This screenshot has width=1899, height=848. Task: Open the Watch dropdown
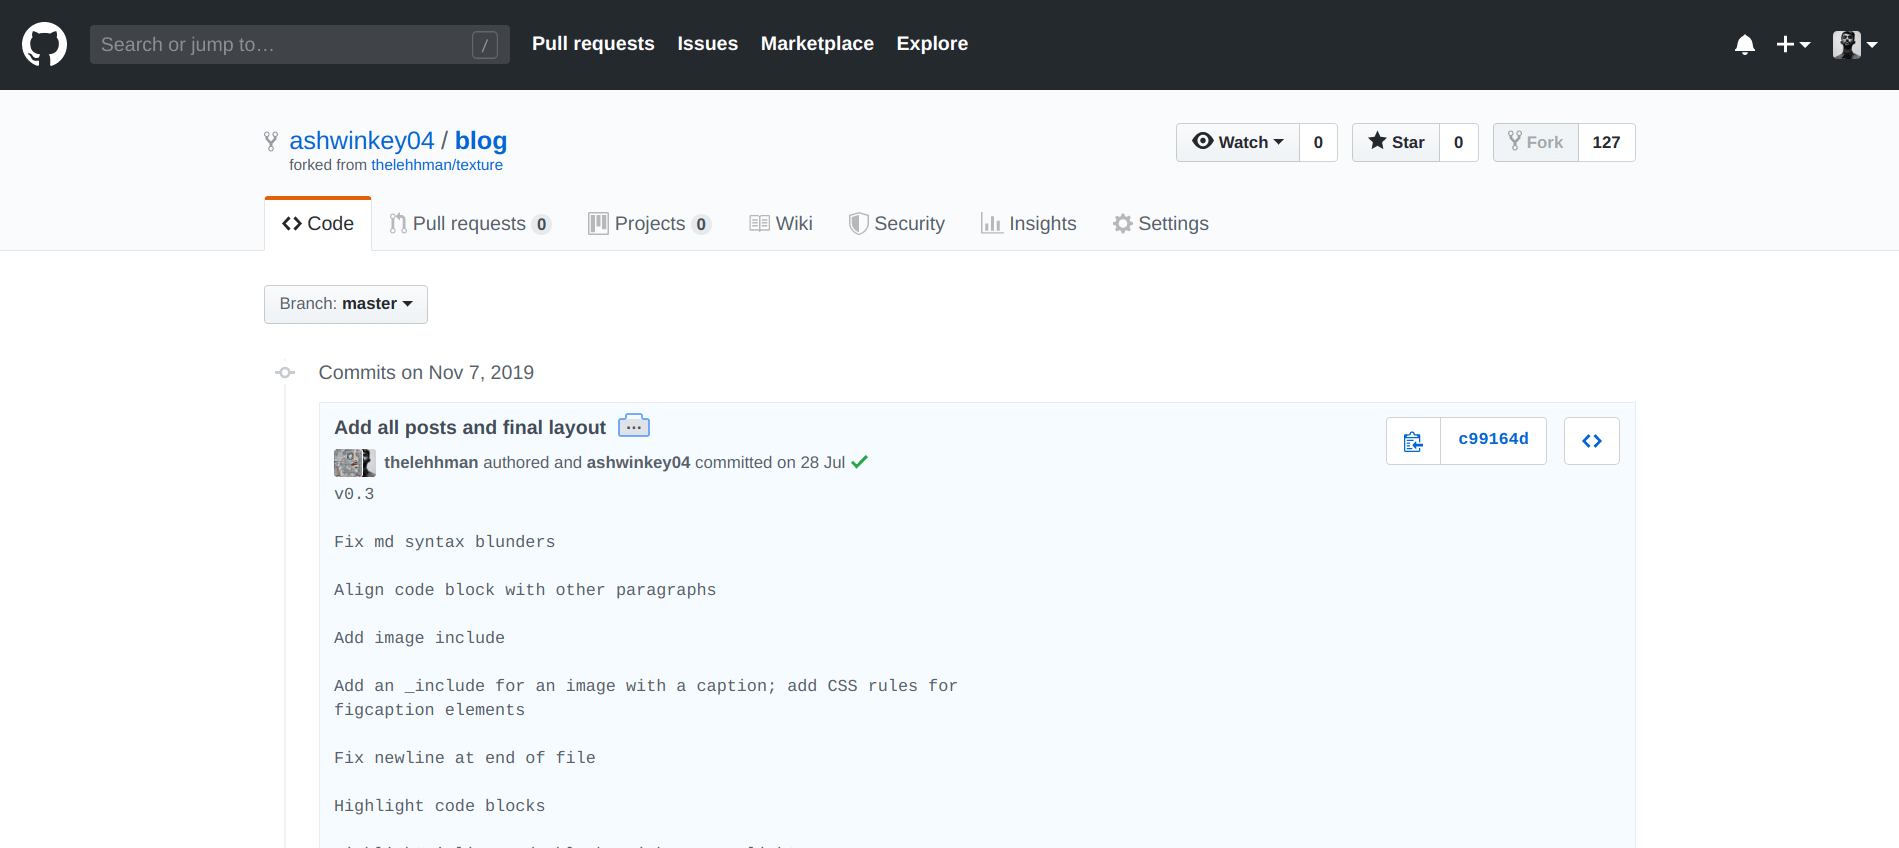click(x=1238, y=142)
